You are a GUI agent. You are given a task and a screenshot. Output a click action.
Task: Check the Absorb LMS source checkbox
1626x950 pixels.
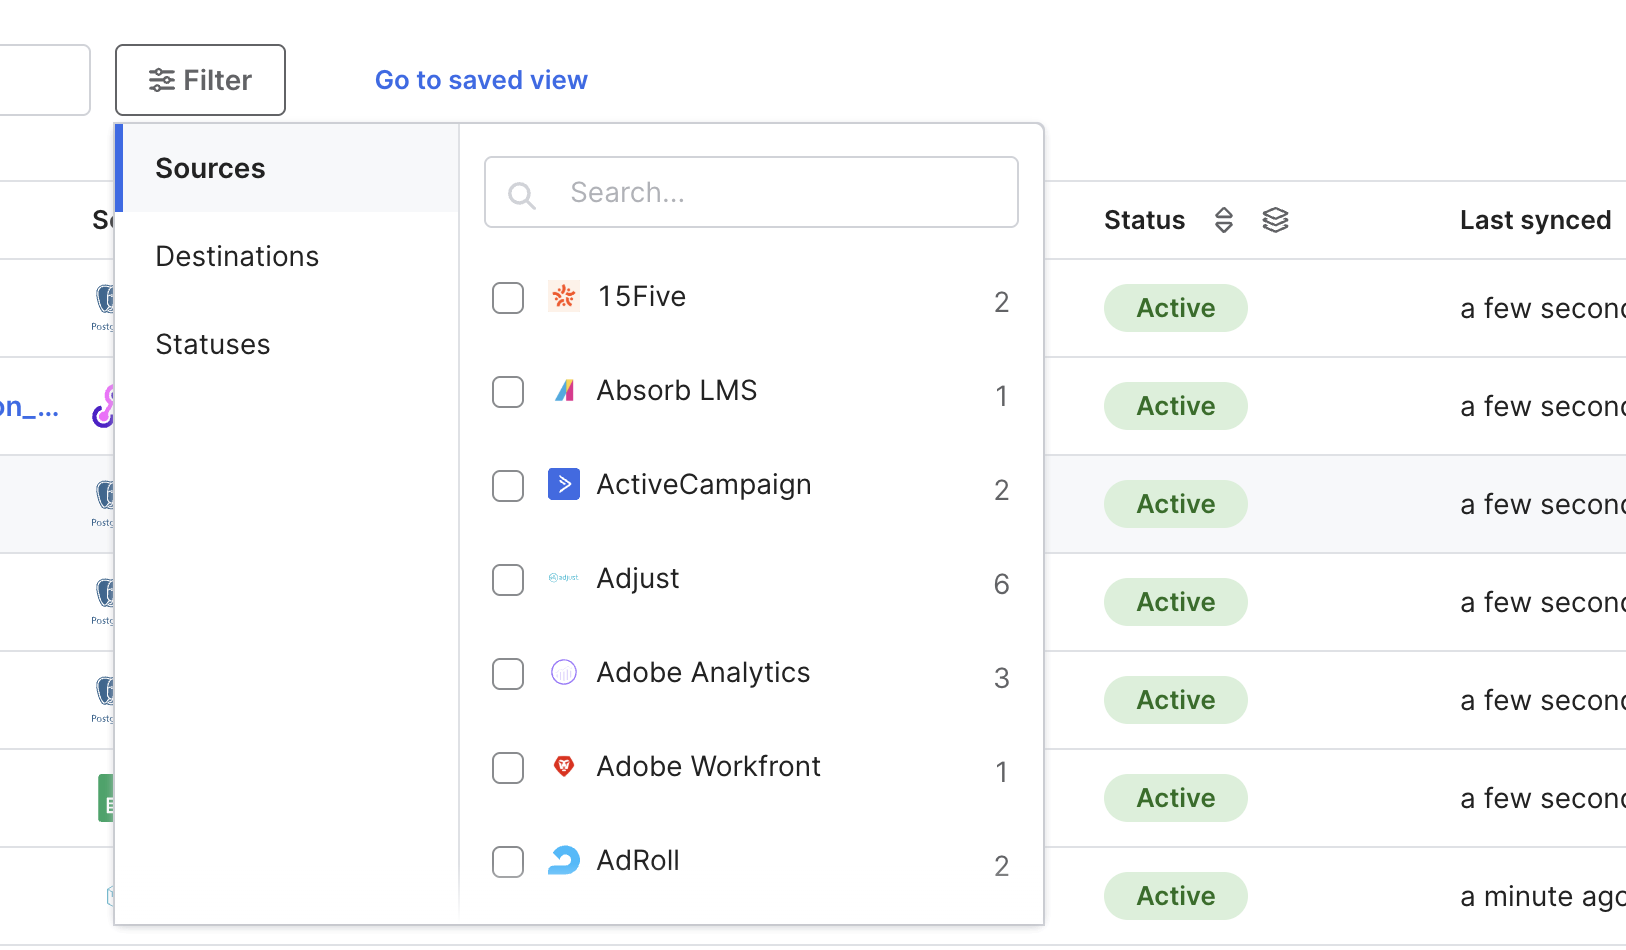point(508,391)
